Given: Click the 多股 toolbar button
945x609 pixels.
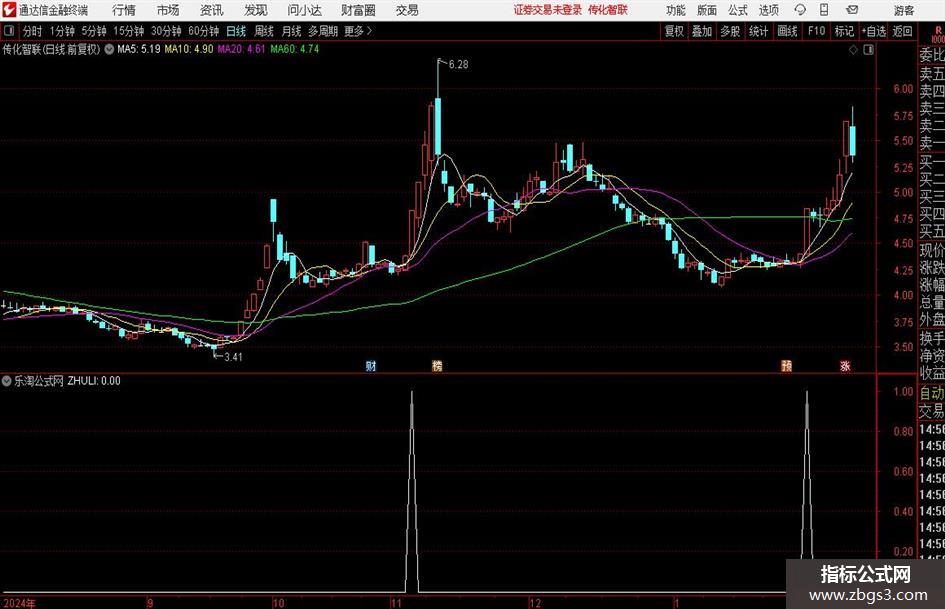Looking at the screenshot, I should click(x=730, y=31).
